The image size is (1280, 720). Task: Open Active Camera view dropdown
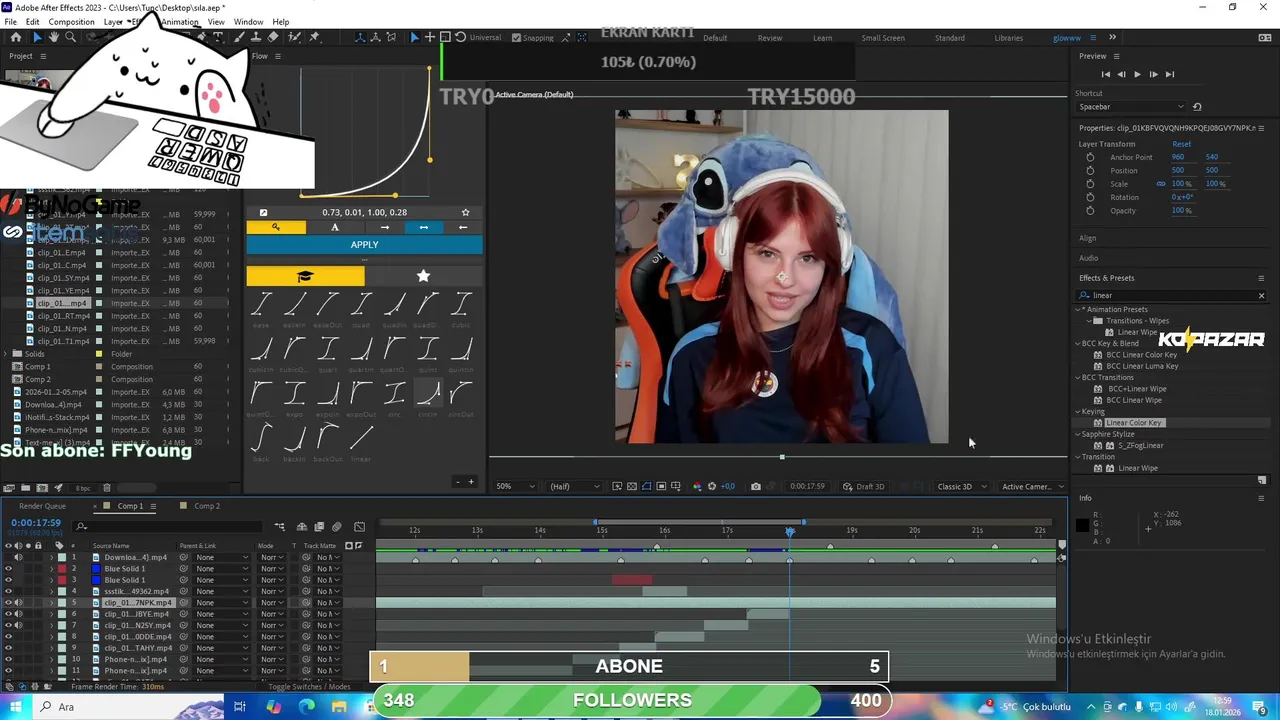click(1032, 487)
